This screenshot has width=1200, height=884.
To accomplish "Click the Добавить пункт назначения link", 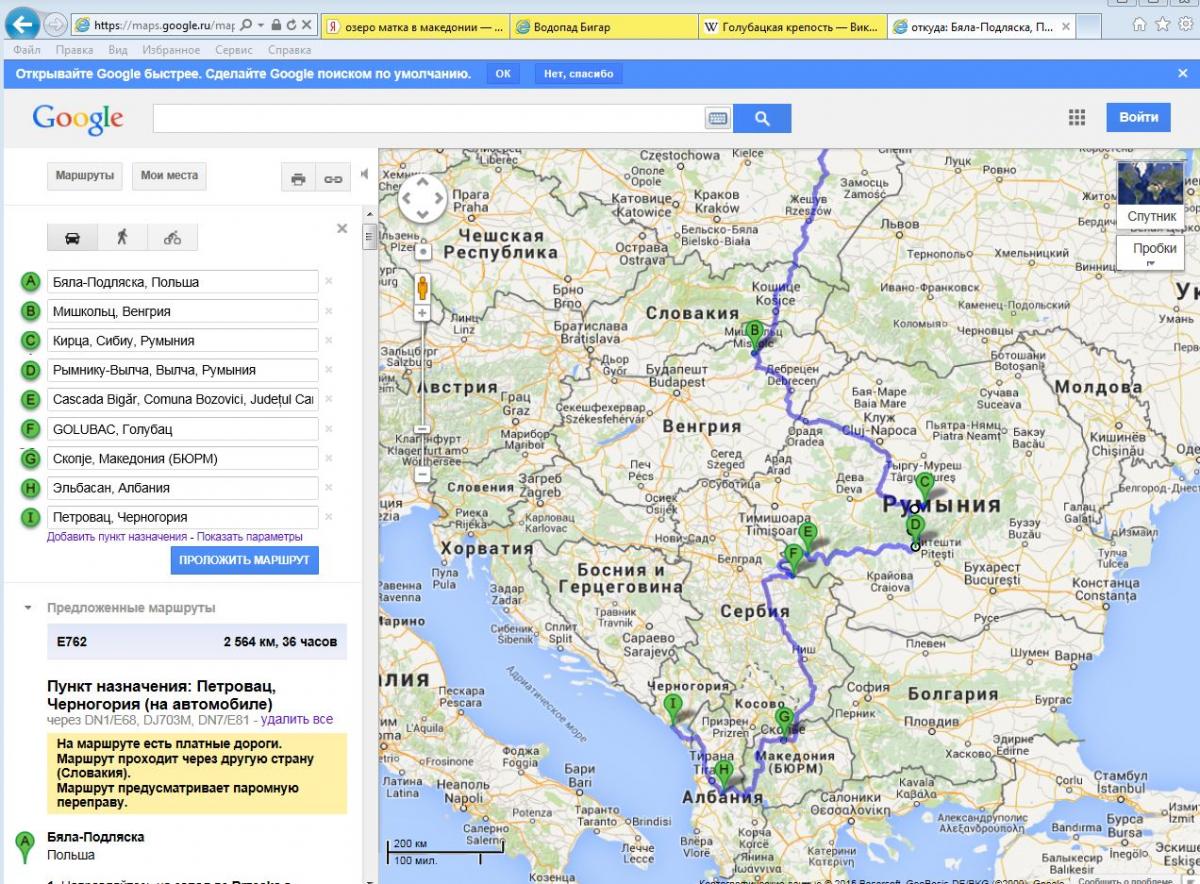I will [x=117, y=537].
